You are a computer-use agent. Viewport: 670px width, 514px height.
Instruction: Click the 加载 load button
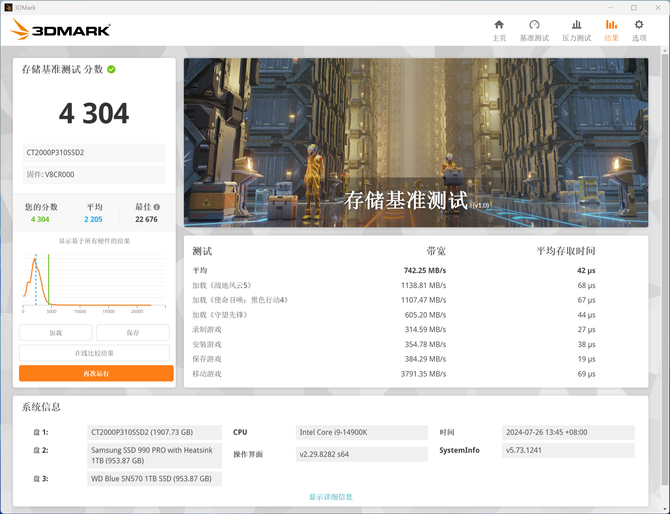click(x=56, y=332)
